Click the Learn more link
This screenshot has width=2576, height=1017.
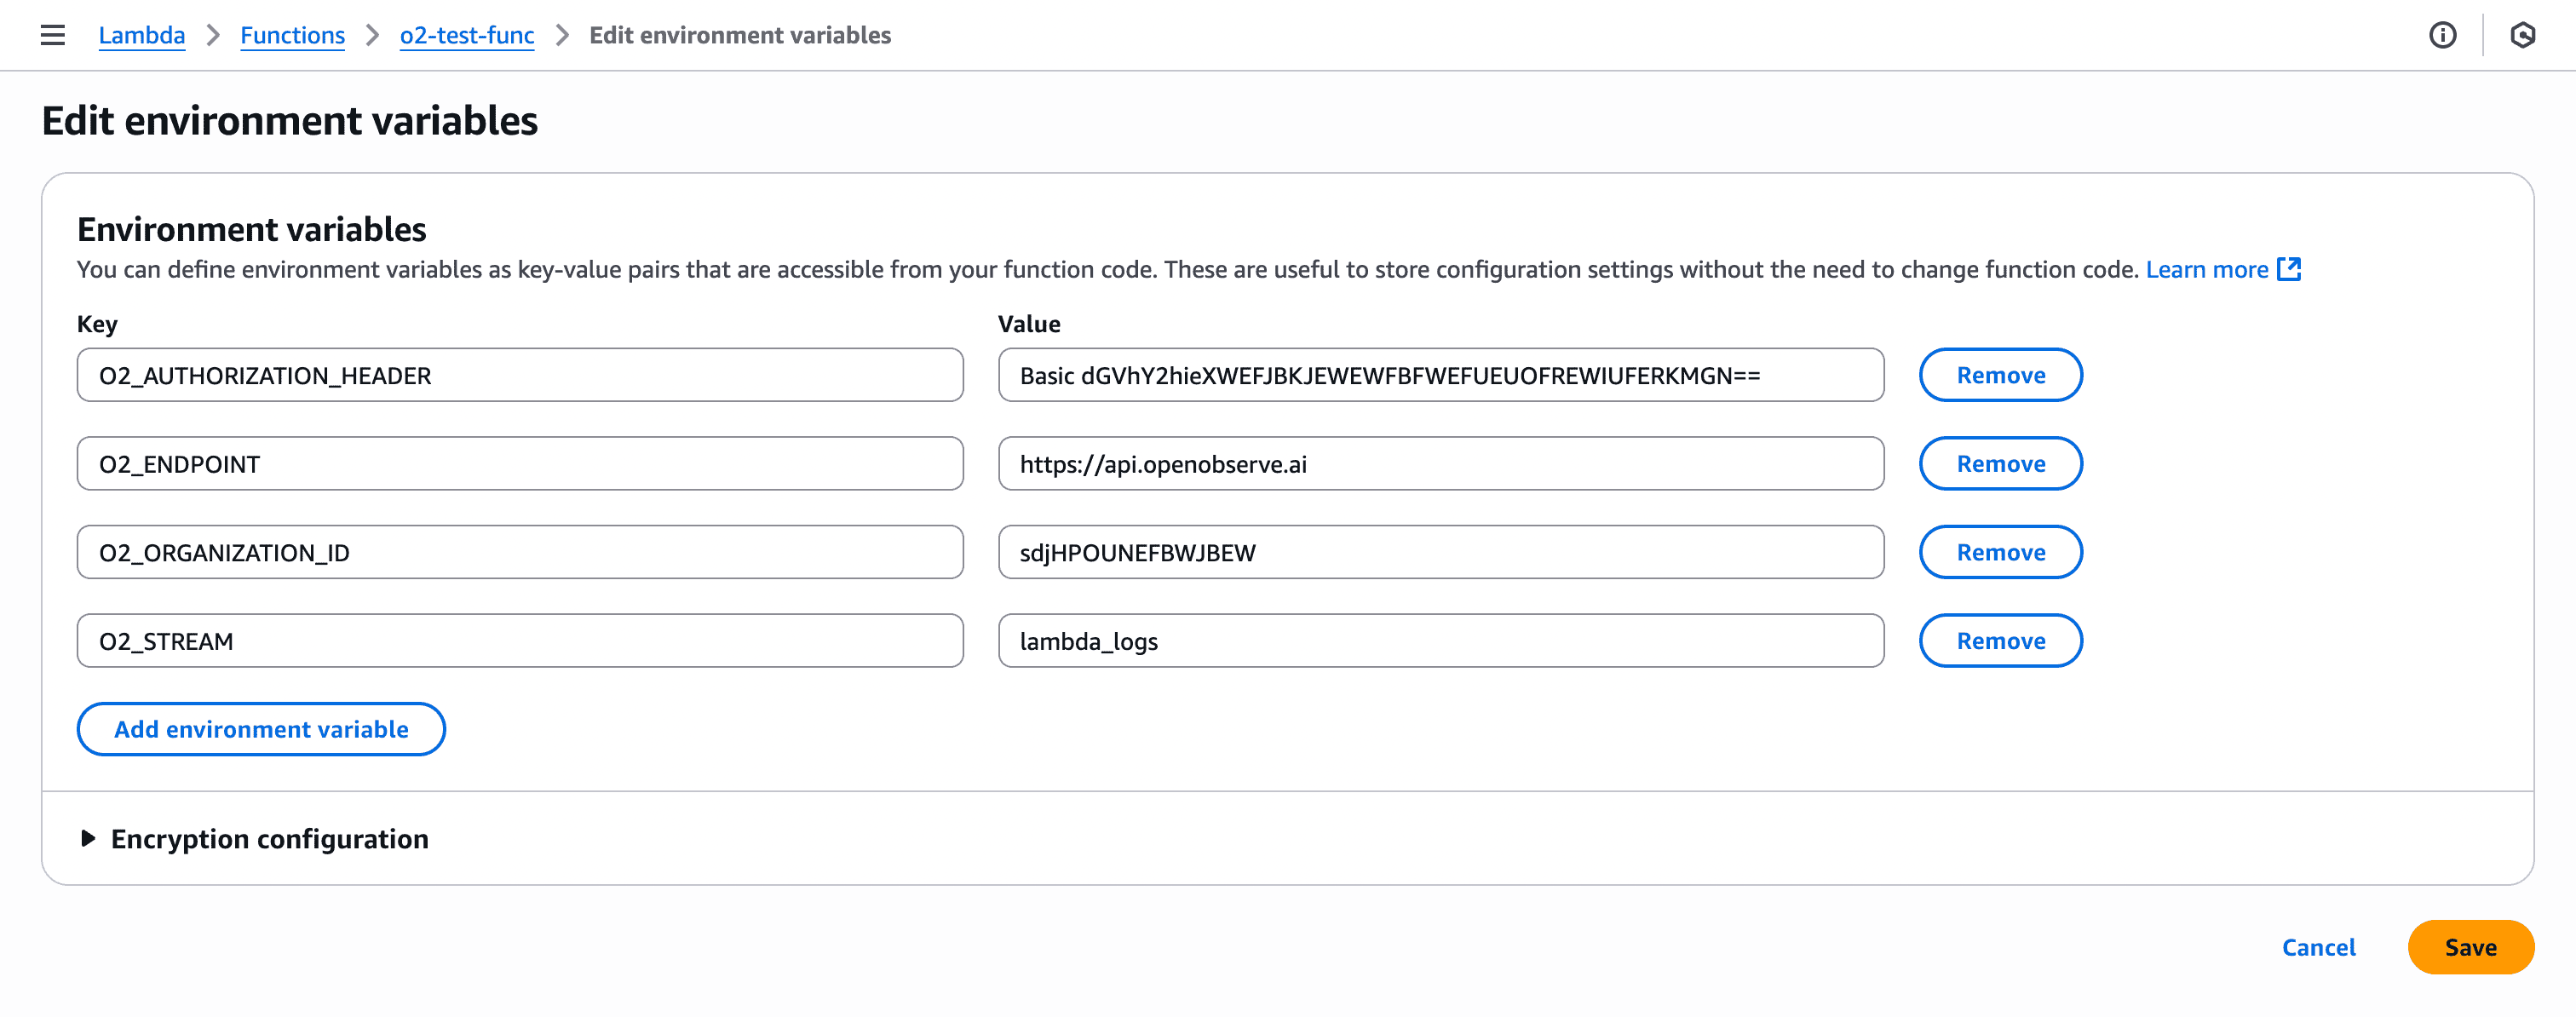[2206, 269]
